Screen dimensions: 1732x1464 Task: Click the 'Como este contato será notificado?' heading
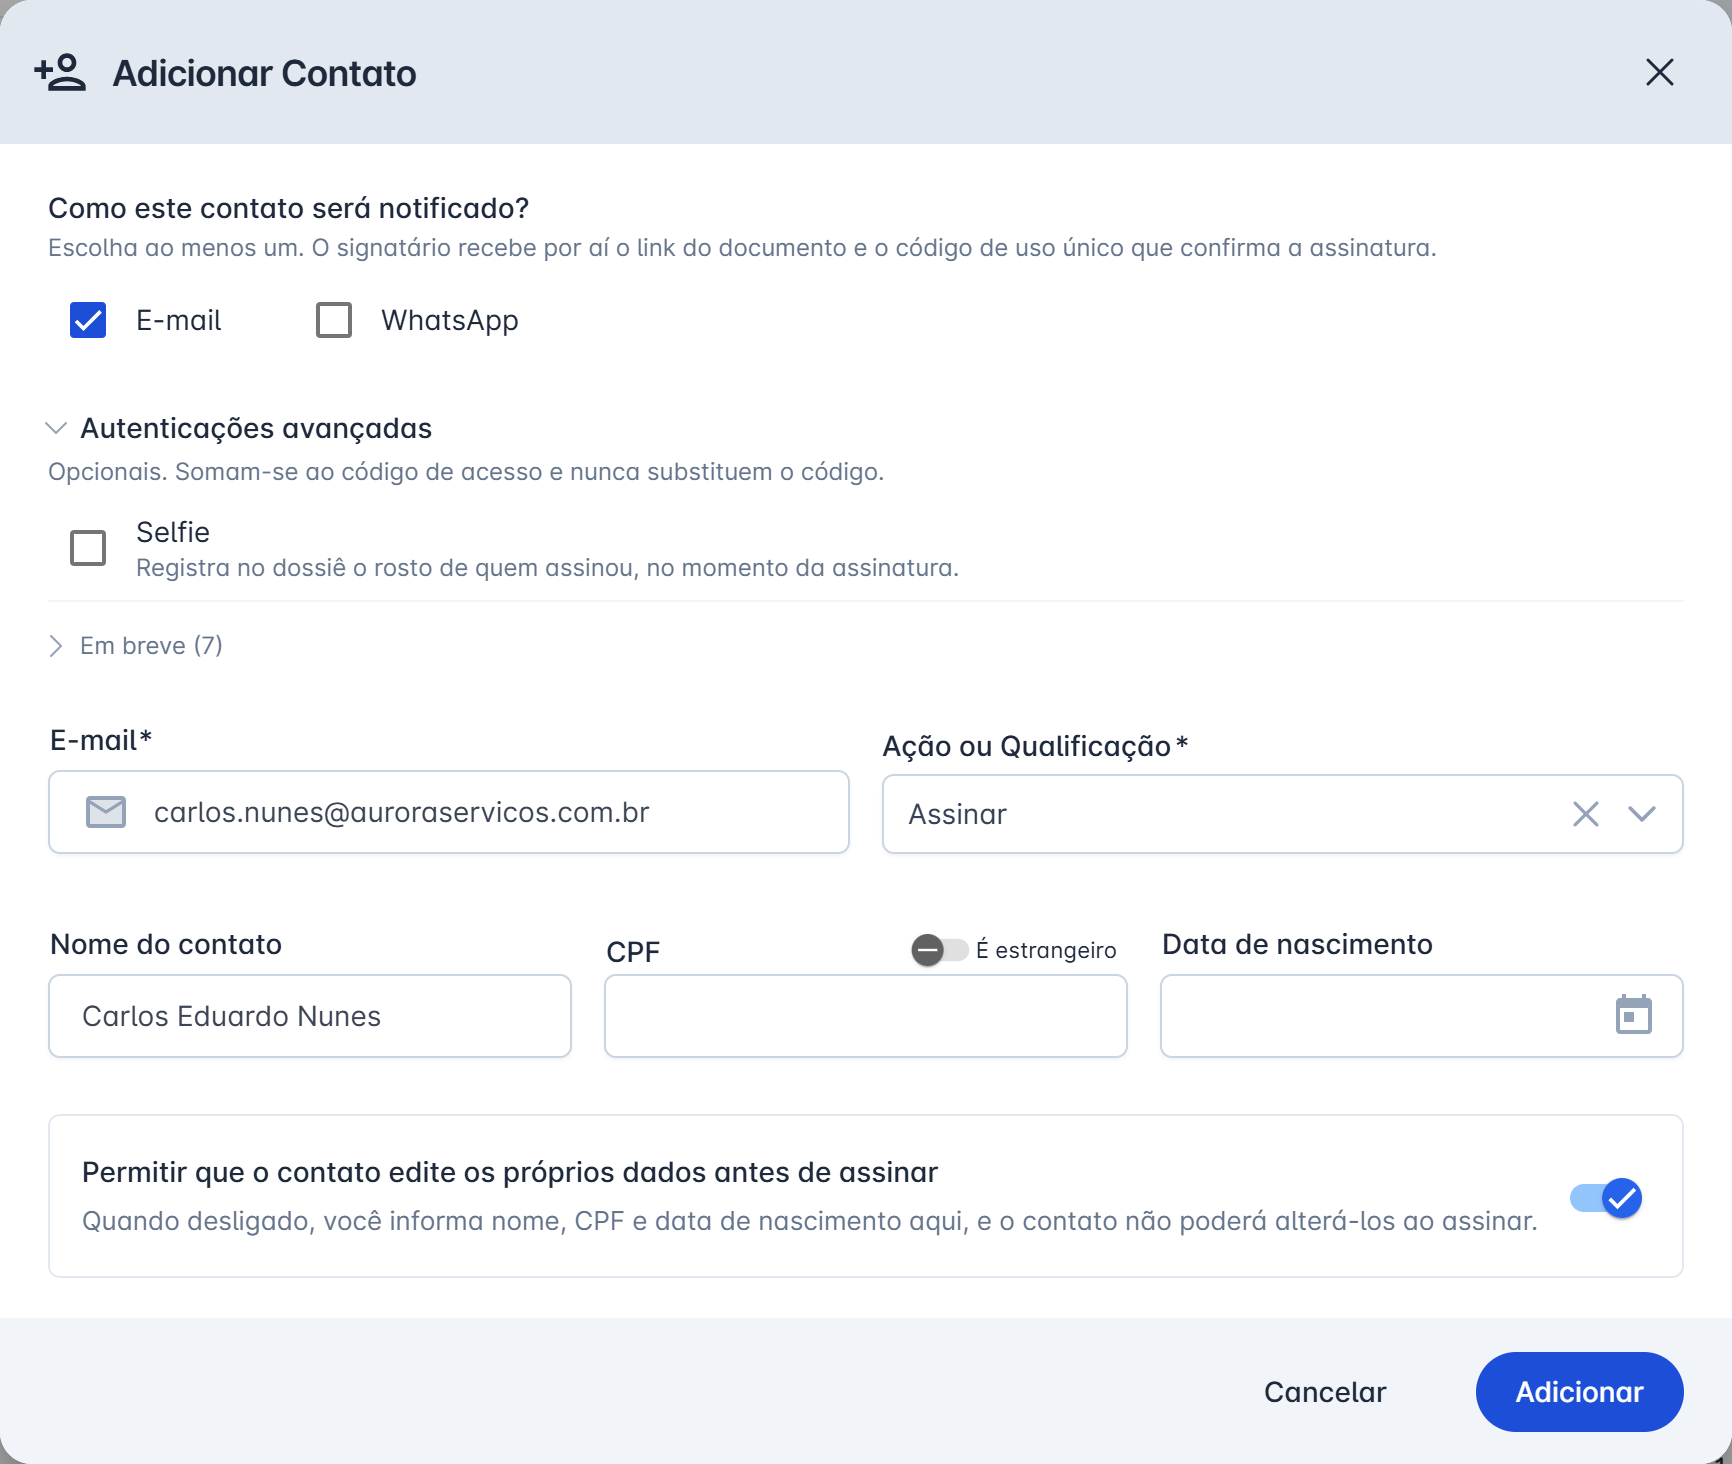(x=288, y=208)
